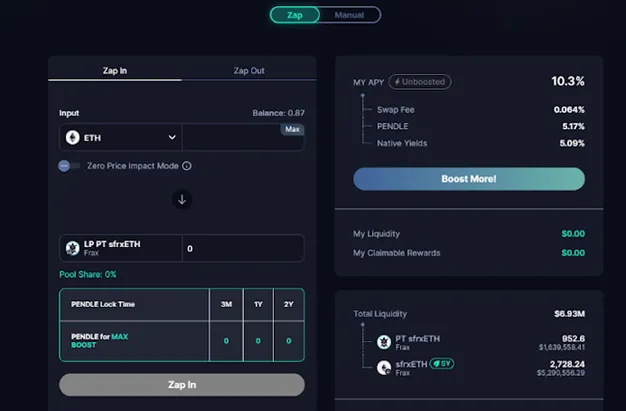Click the Max amount button
The image size is (626, 411).
point(292,129)
